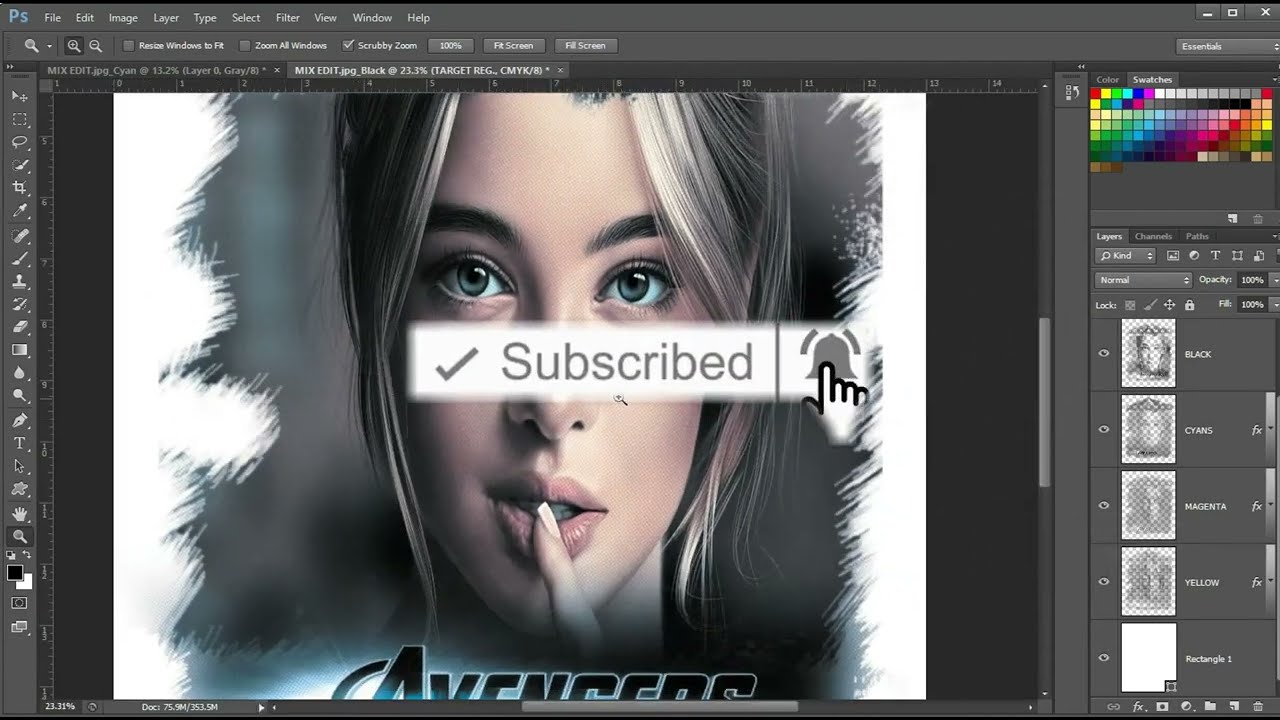Filter layers by type layers

pyautogui.click(x=1216, y=256)
